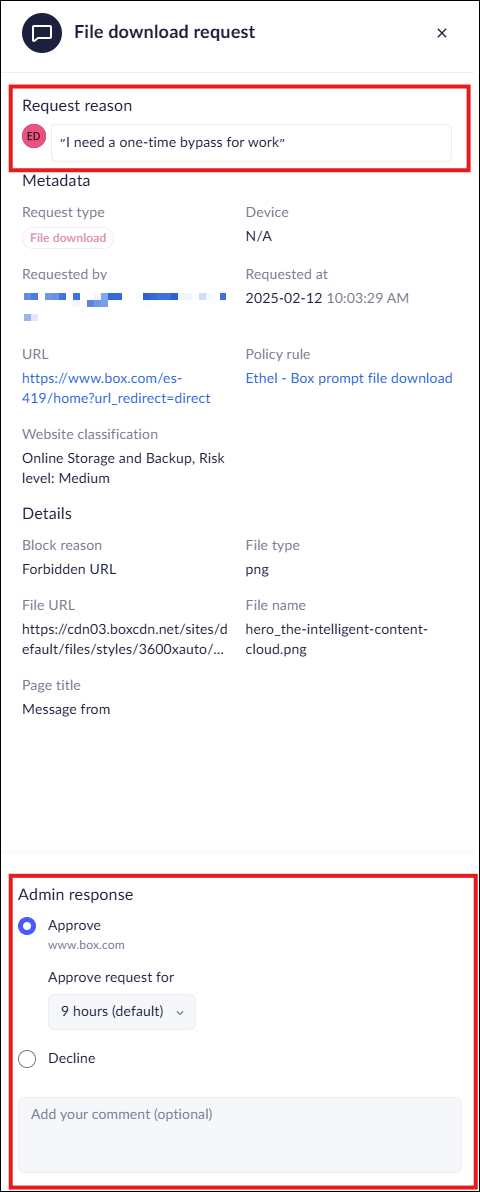Select the Decline radio button
This screenshot has width=480, height=1192.
[x=27, y=1058]
